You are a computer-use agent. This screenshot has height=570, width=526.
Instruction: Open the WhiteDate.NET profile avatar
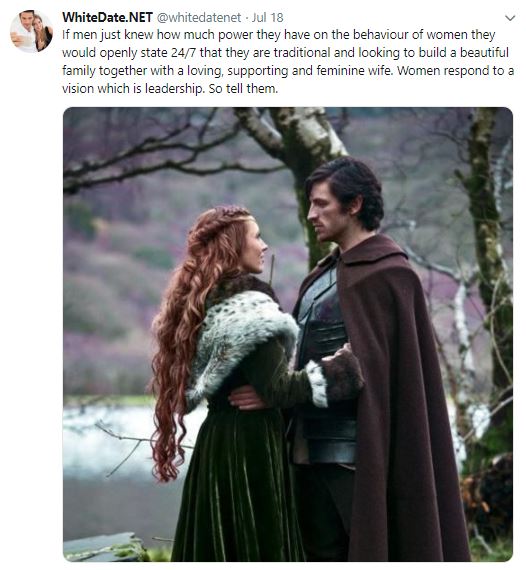click(31, 31)
